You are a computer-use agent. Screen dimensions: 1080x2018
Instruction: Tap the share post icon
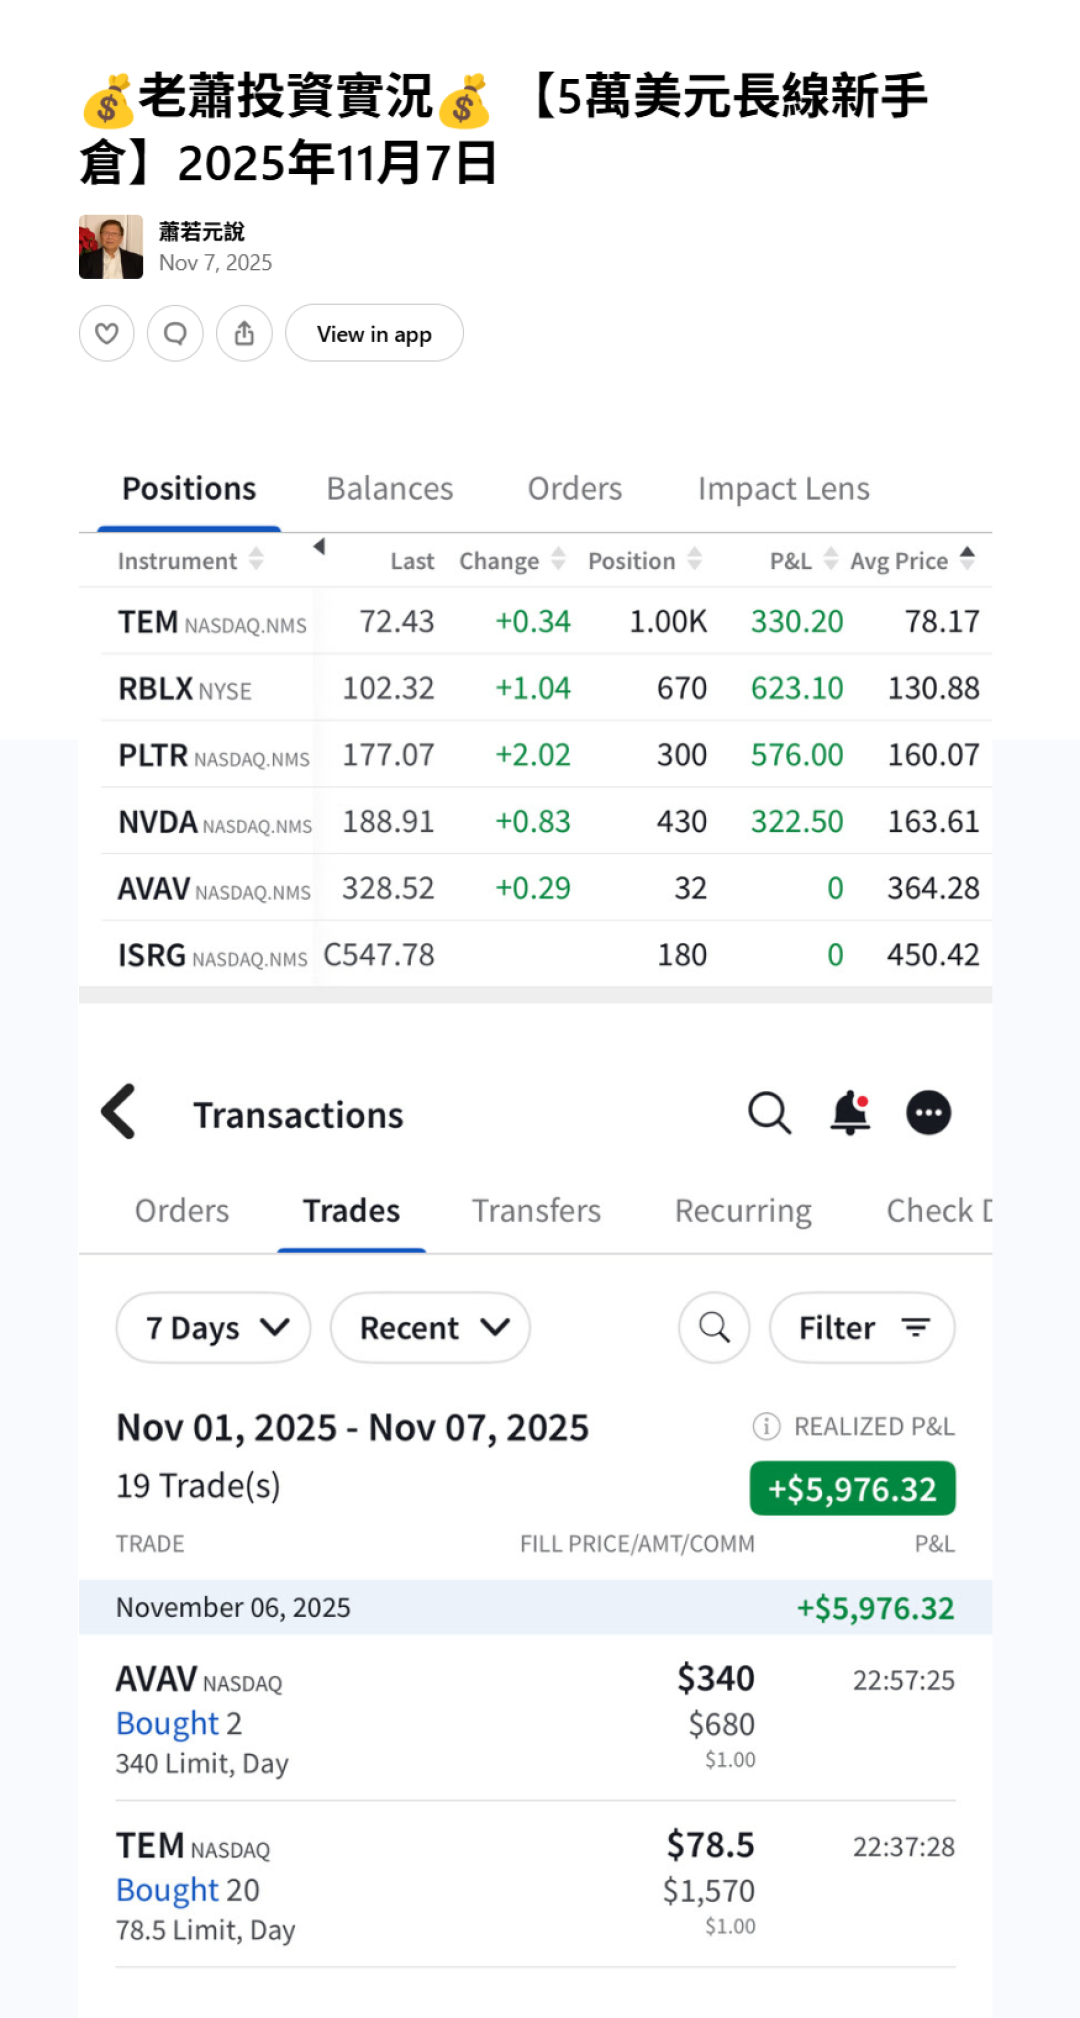[x=244, y=333]
